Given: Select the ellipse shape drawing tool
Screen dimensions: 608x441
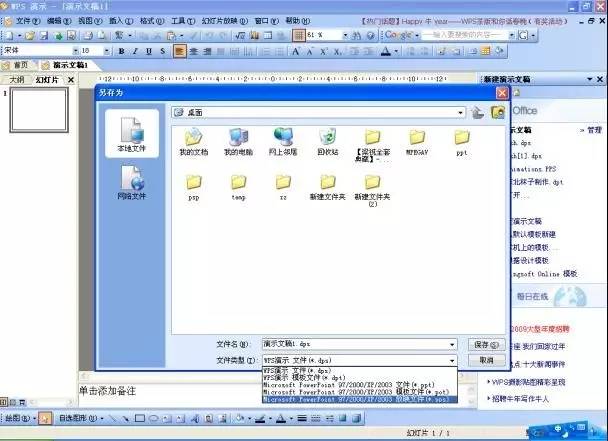Looking at the screenshot, I should pyautogui.click(x=154, y=418).
